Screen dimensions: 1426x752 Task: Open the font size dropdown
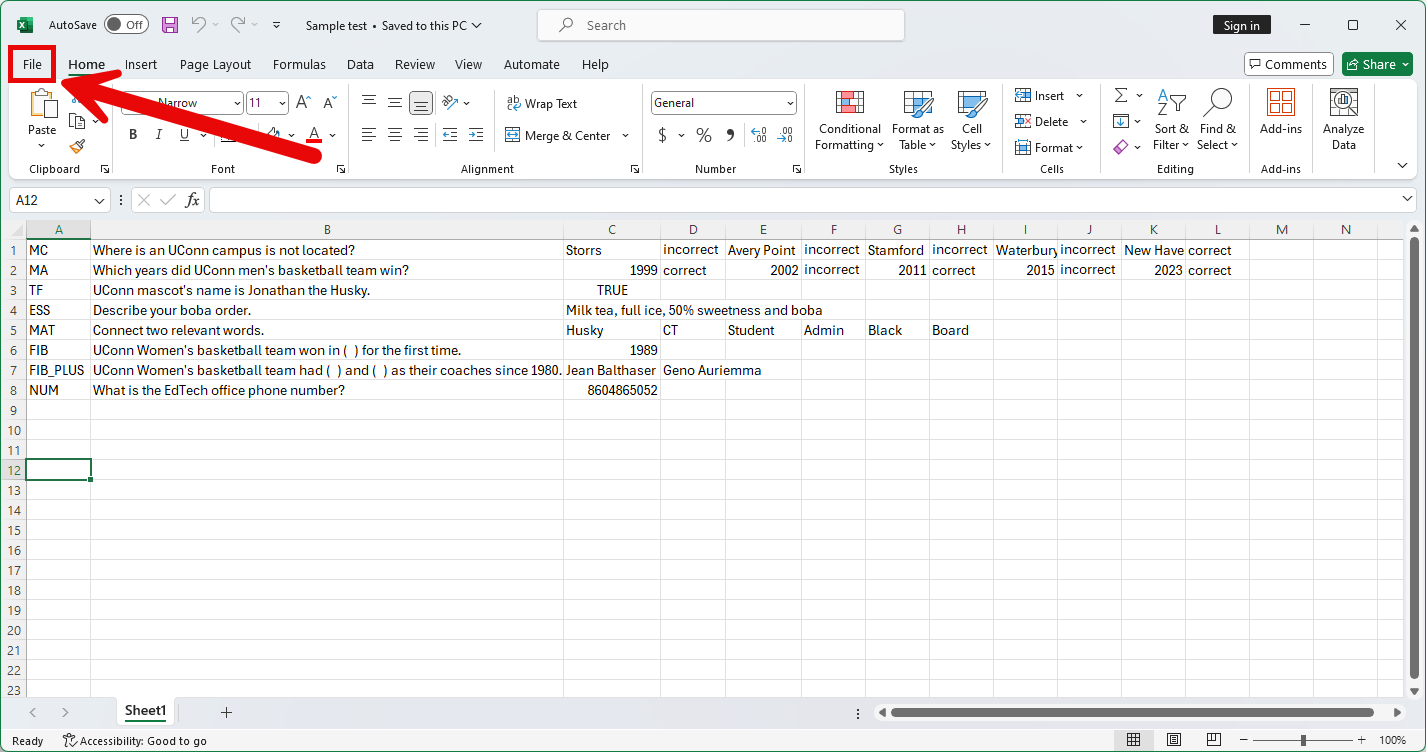pyautogui.click(x=282, y=103)
